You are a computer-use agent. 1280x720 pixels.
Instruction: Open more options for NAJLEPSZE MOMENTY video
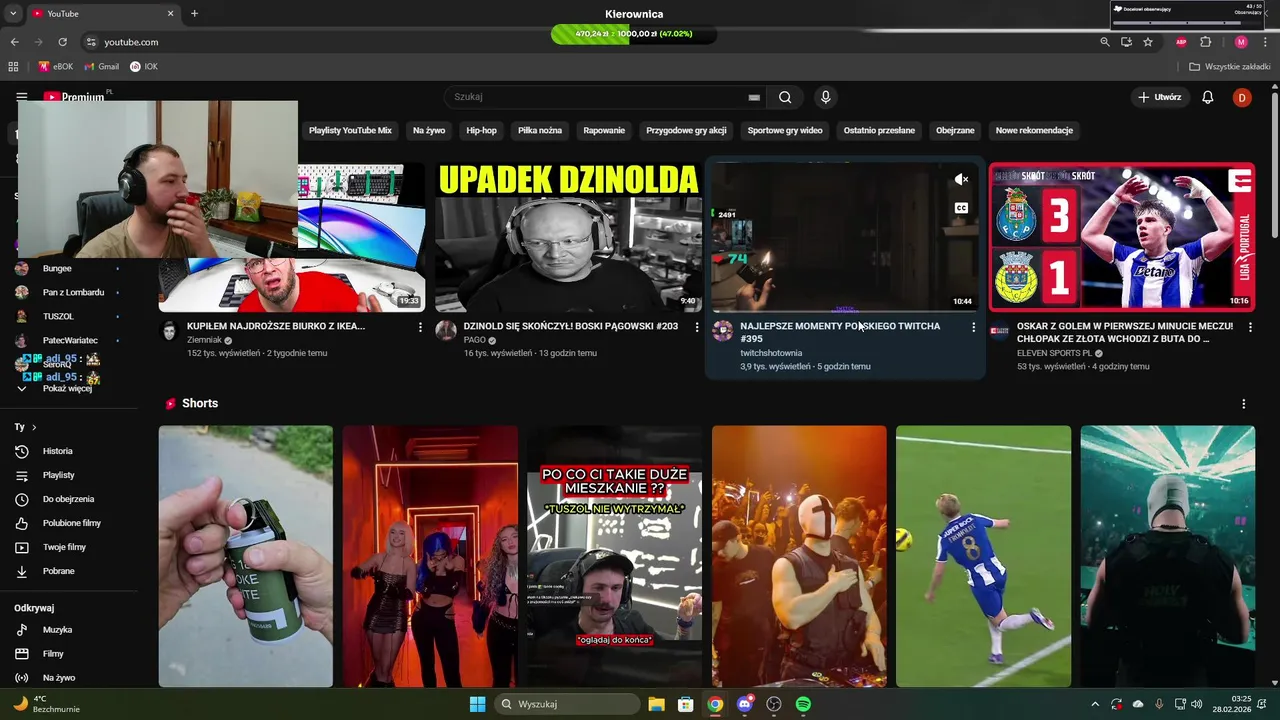(973, 327)
